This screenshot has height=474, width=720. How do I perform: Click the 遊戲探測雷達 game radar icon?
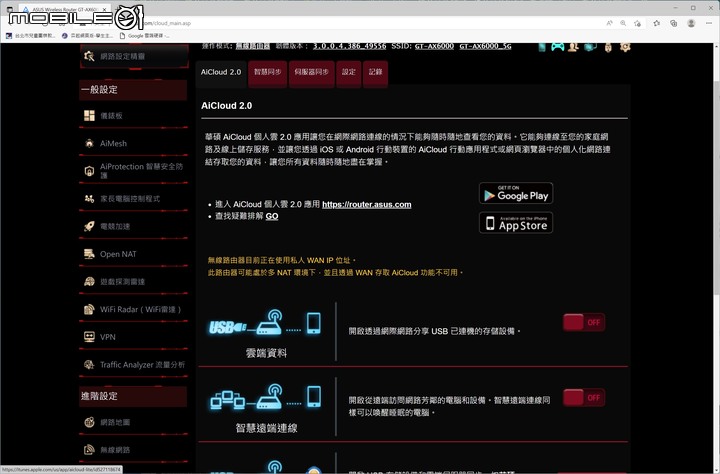[x=89, y=282]
